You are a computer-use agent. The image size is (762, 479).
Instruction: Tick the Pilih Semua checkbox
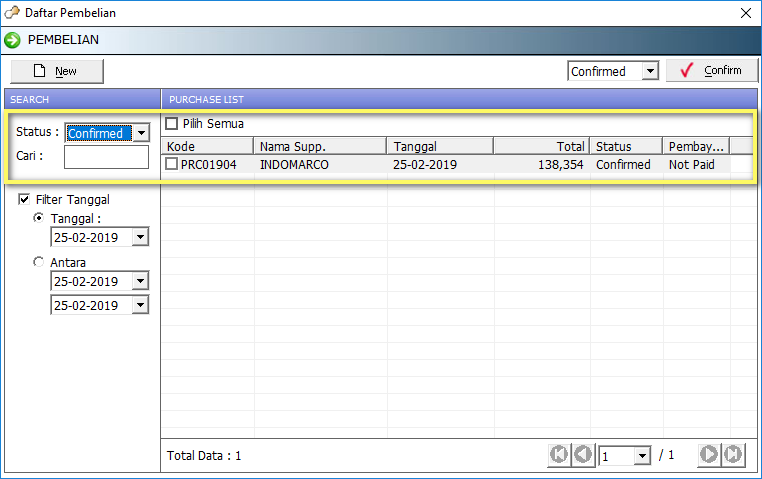[x=172, y=124]
